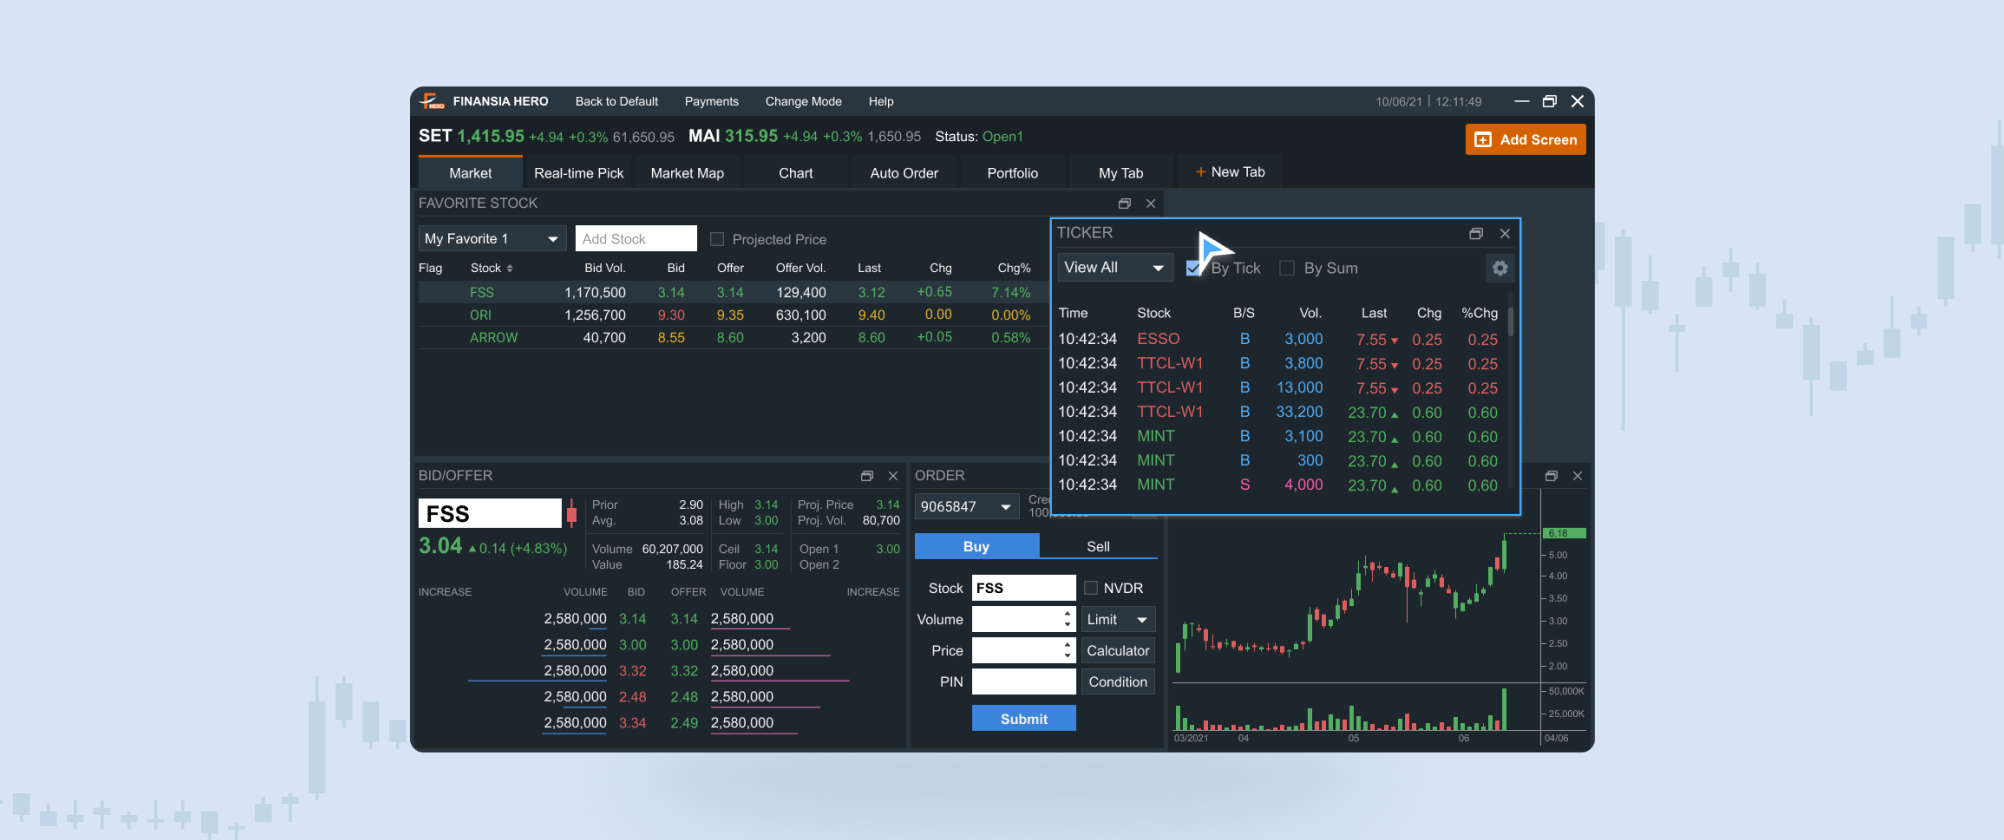Click the red candlestick icon beside FSS
Viewport: 2004px width, 840px height.
pos(571,514)
